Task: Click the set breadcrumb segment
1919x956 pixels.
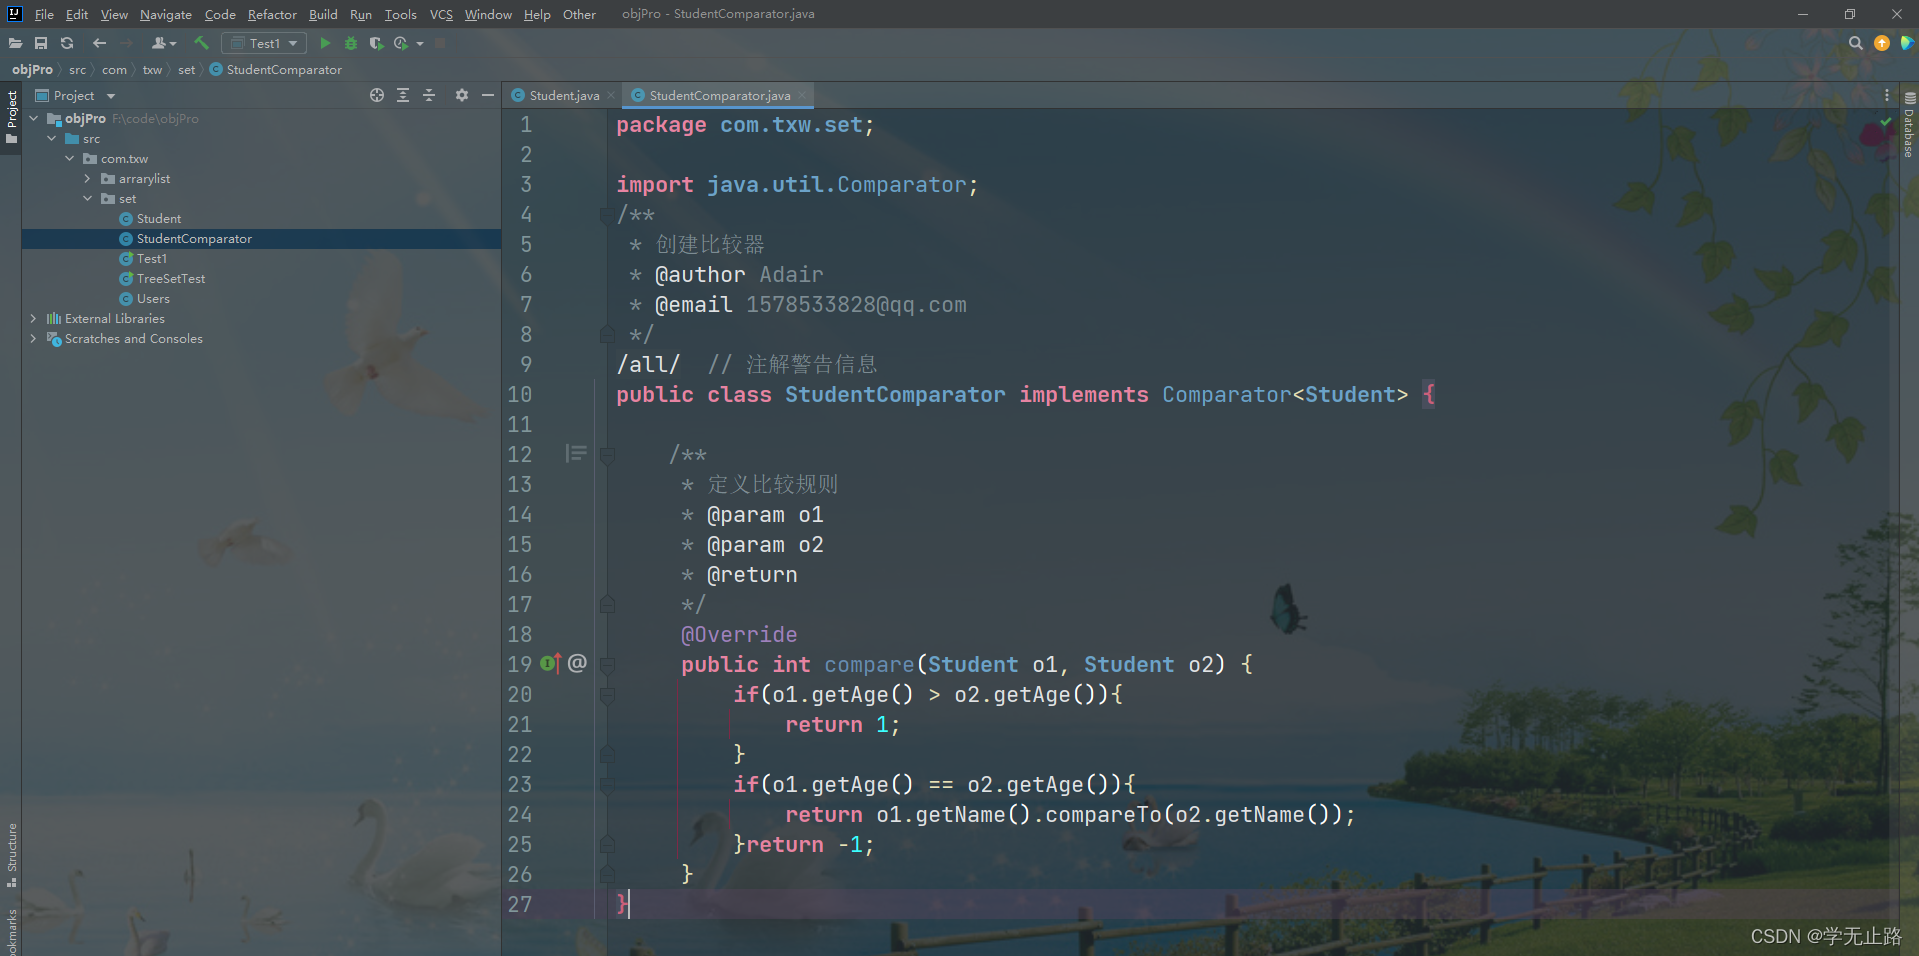Action: pyautogui.click(x=186, y=69)
